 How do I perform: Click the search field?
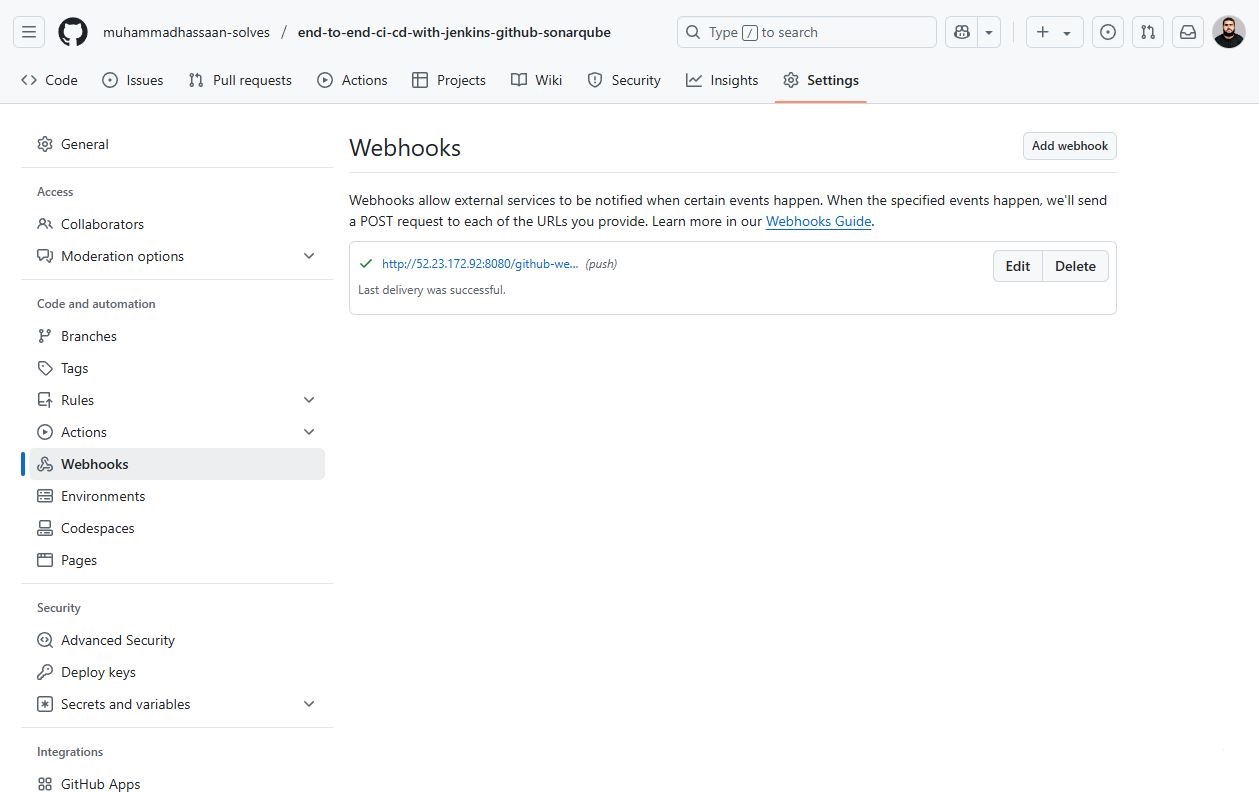click(807, 32)
